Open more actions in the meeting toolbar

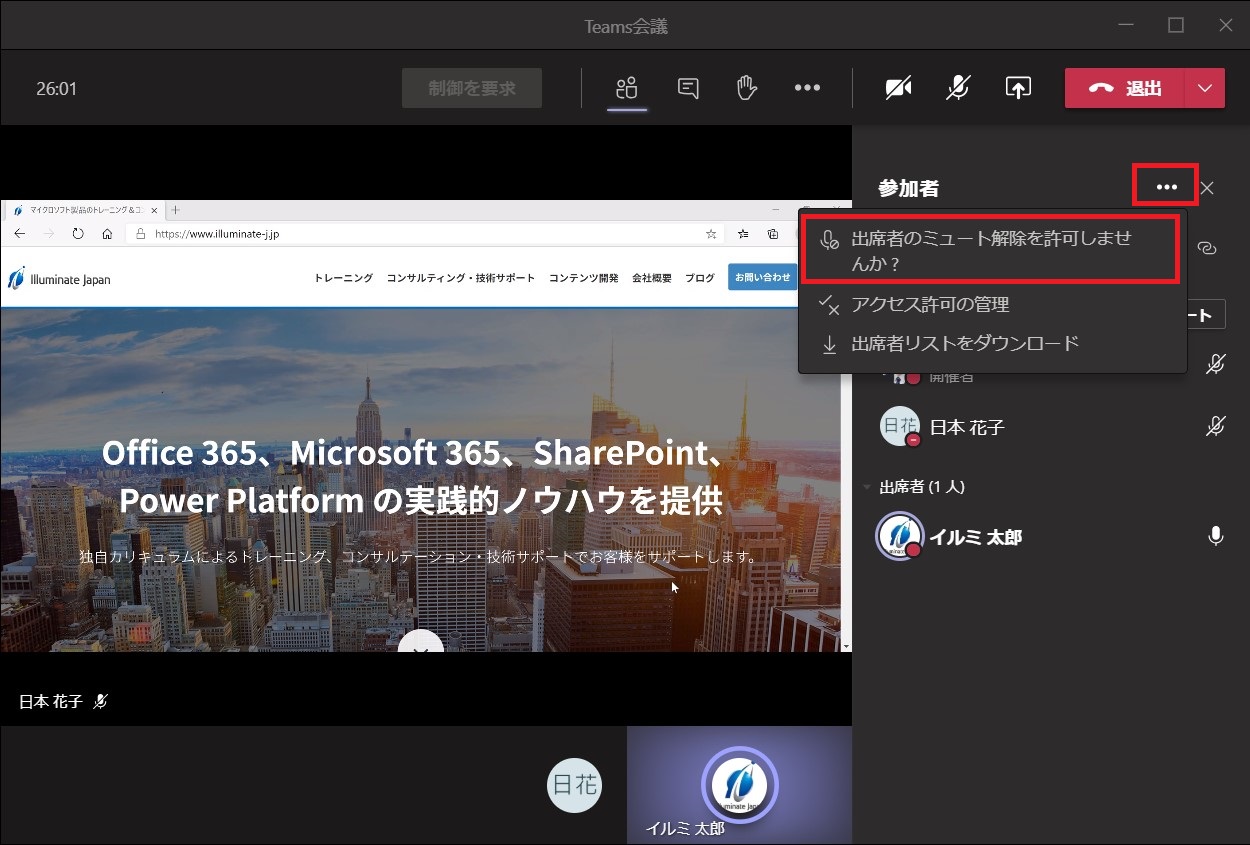click(807, 88)
